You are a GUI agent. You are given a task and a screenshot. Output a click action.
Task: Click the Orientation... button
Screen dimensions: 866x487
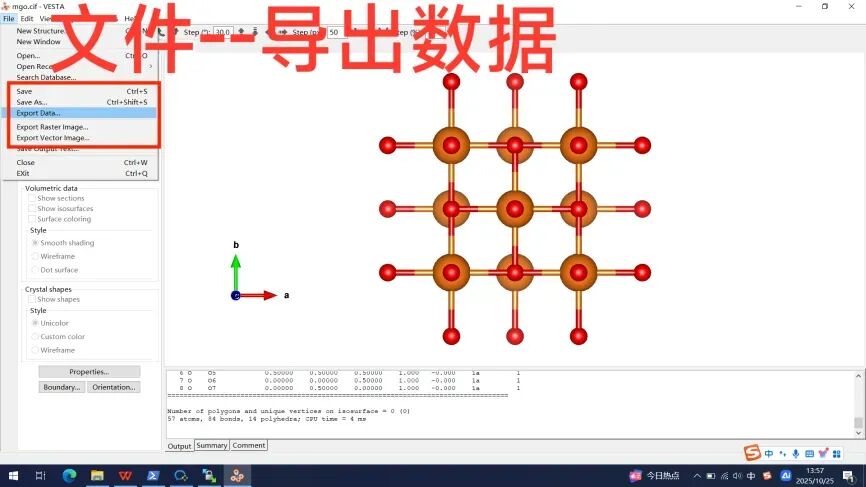pyautogui.click(x=114, y=387)
